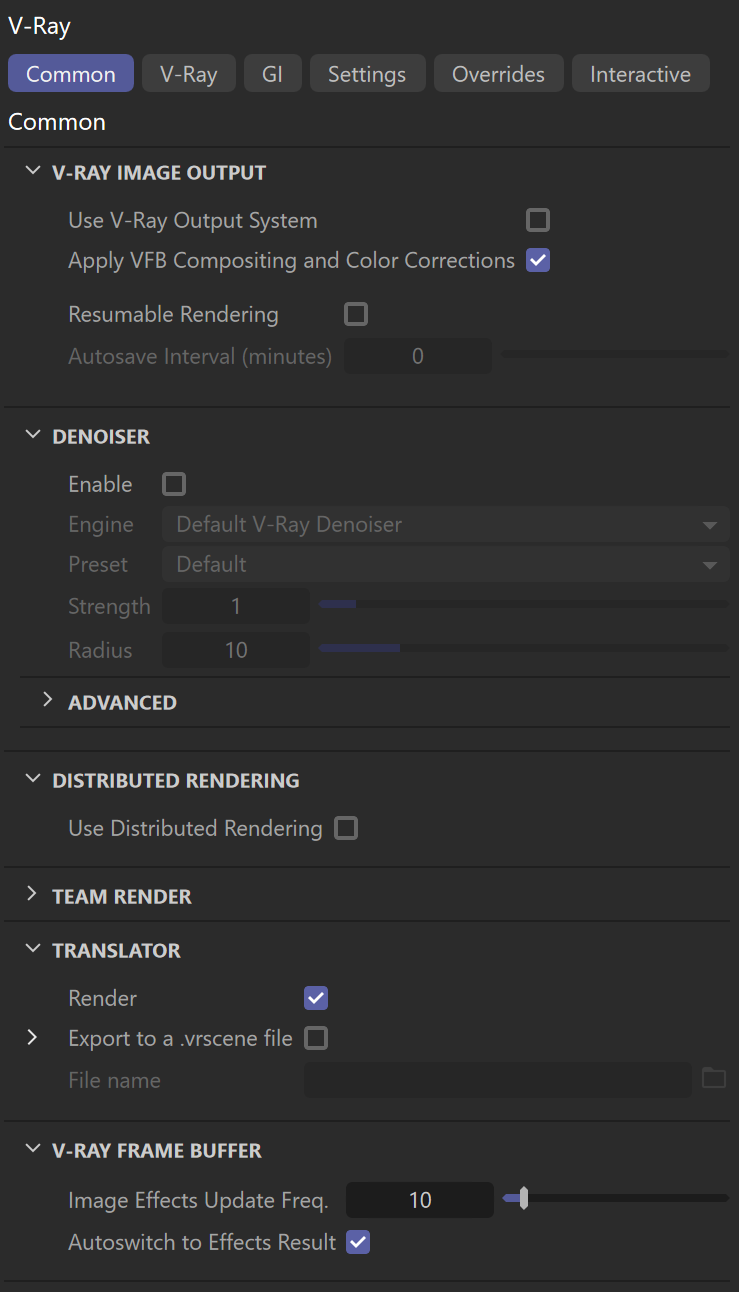Collapse the Distributed Rendering section
Viewport: 739px width, 1292px height.
32,780
